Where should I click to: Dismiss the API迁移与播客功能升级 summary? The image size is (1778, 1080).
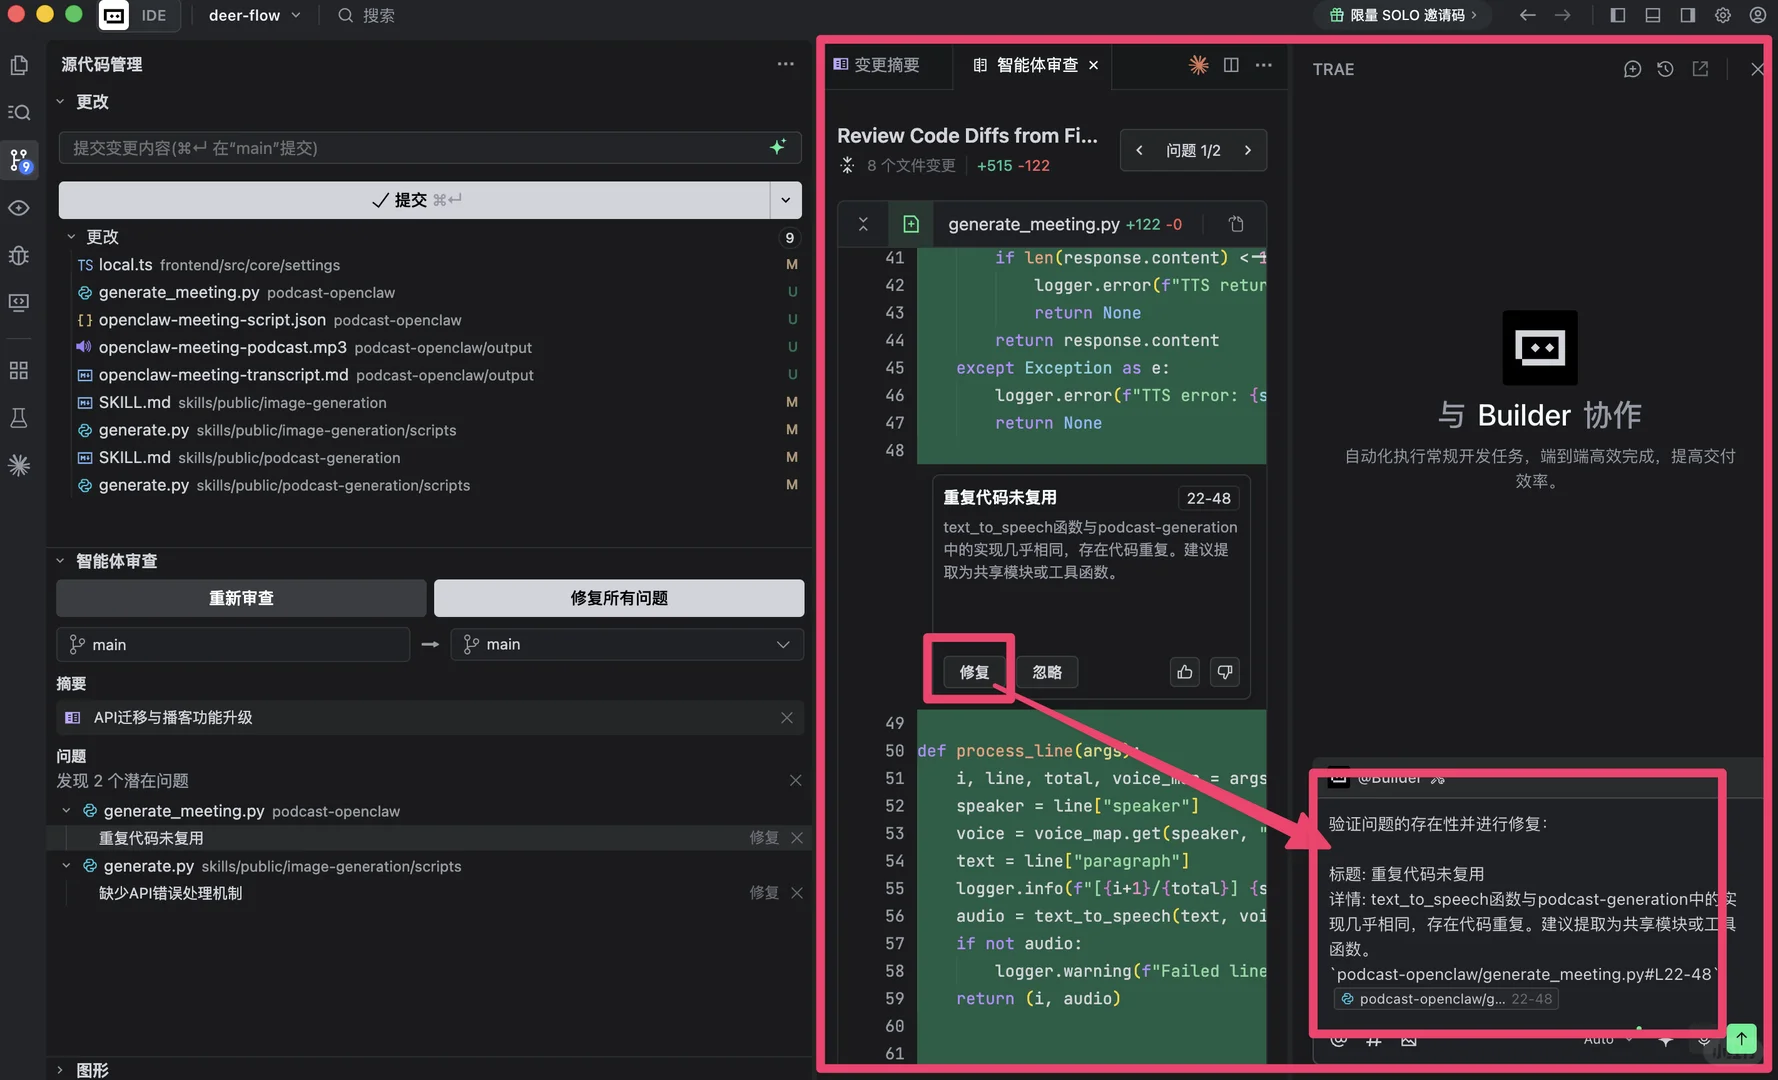[787, 718]
